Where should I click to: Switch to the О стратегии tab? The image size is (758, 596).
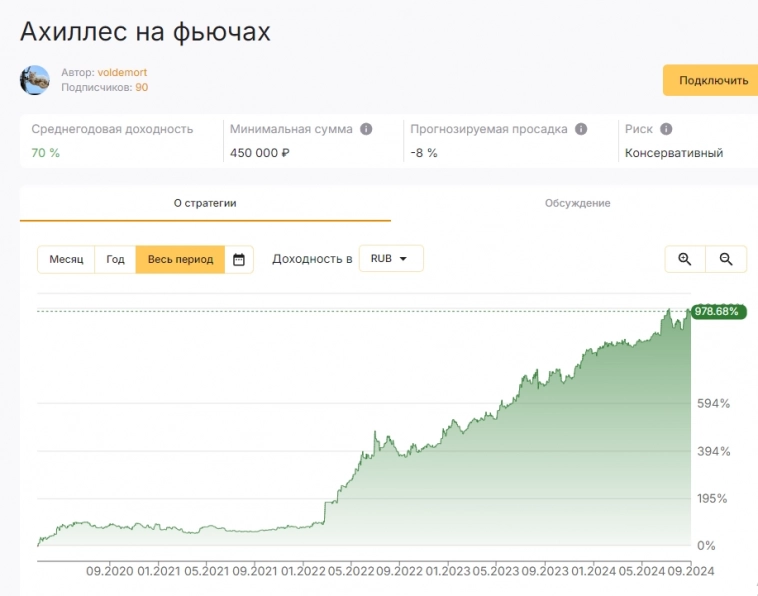point(205,203)
